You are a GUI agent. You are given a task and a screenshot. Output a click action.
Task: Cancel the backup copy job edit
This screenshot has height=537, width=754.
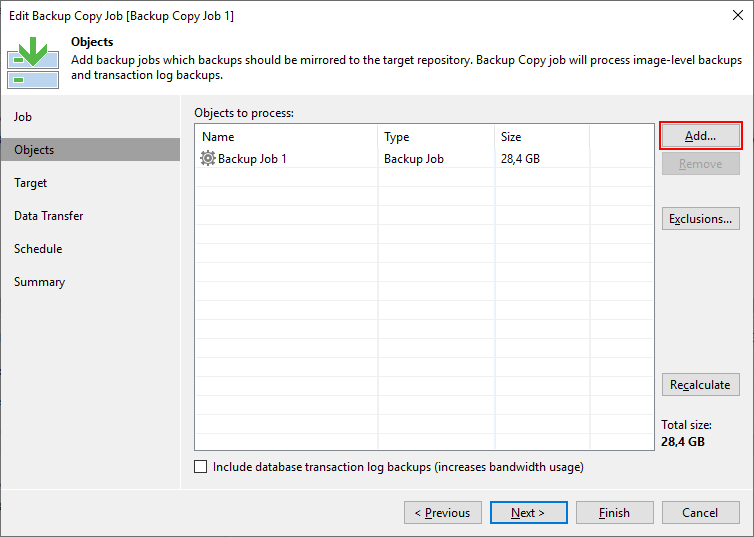point(700,513)
